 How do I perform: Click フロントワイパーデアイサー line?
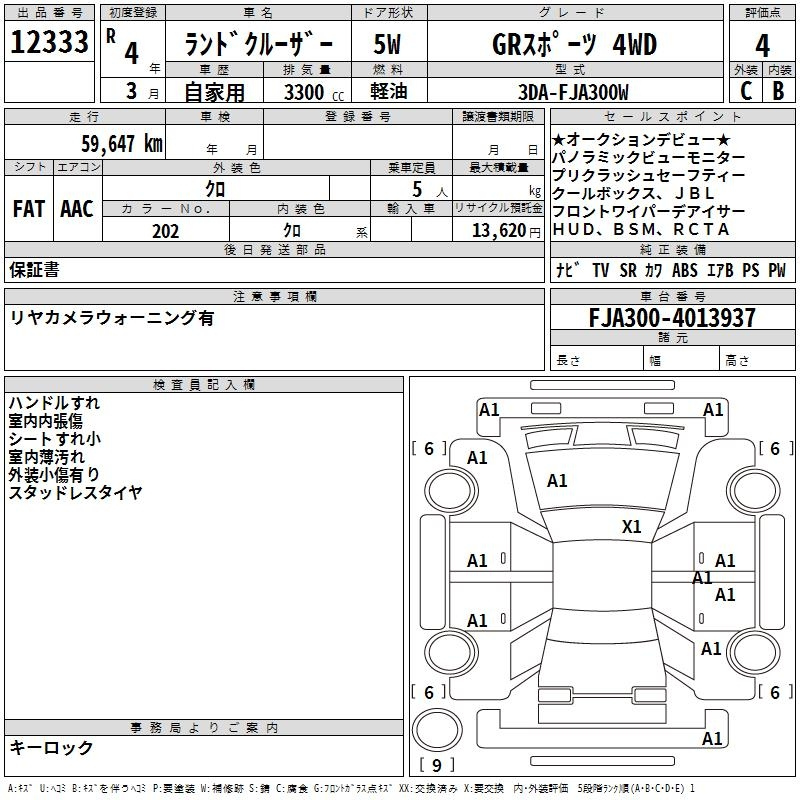648,211
